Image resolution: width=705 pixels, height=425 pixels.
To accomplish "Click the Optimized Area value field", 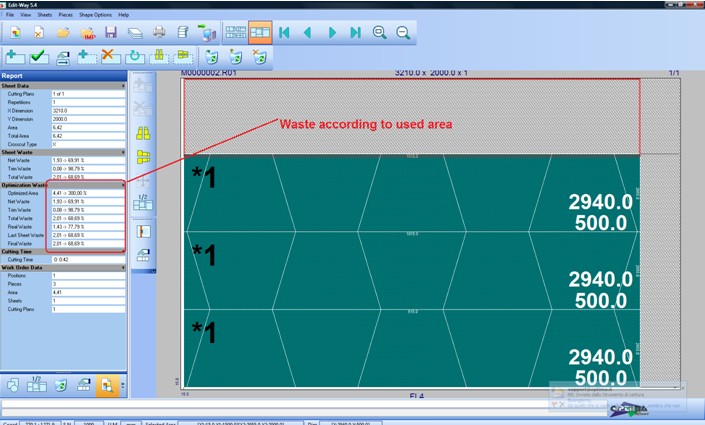I will coord(88,193).
